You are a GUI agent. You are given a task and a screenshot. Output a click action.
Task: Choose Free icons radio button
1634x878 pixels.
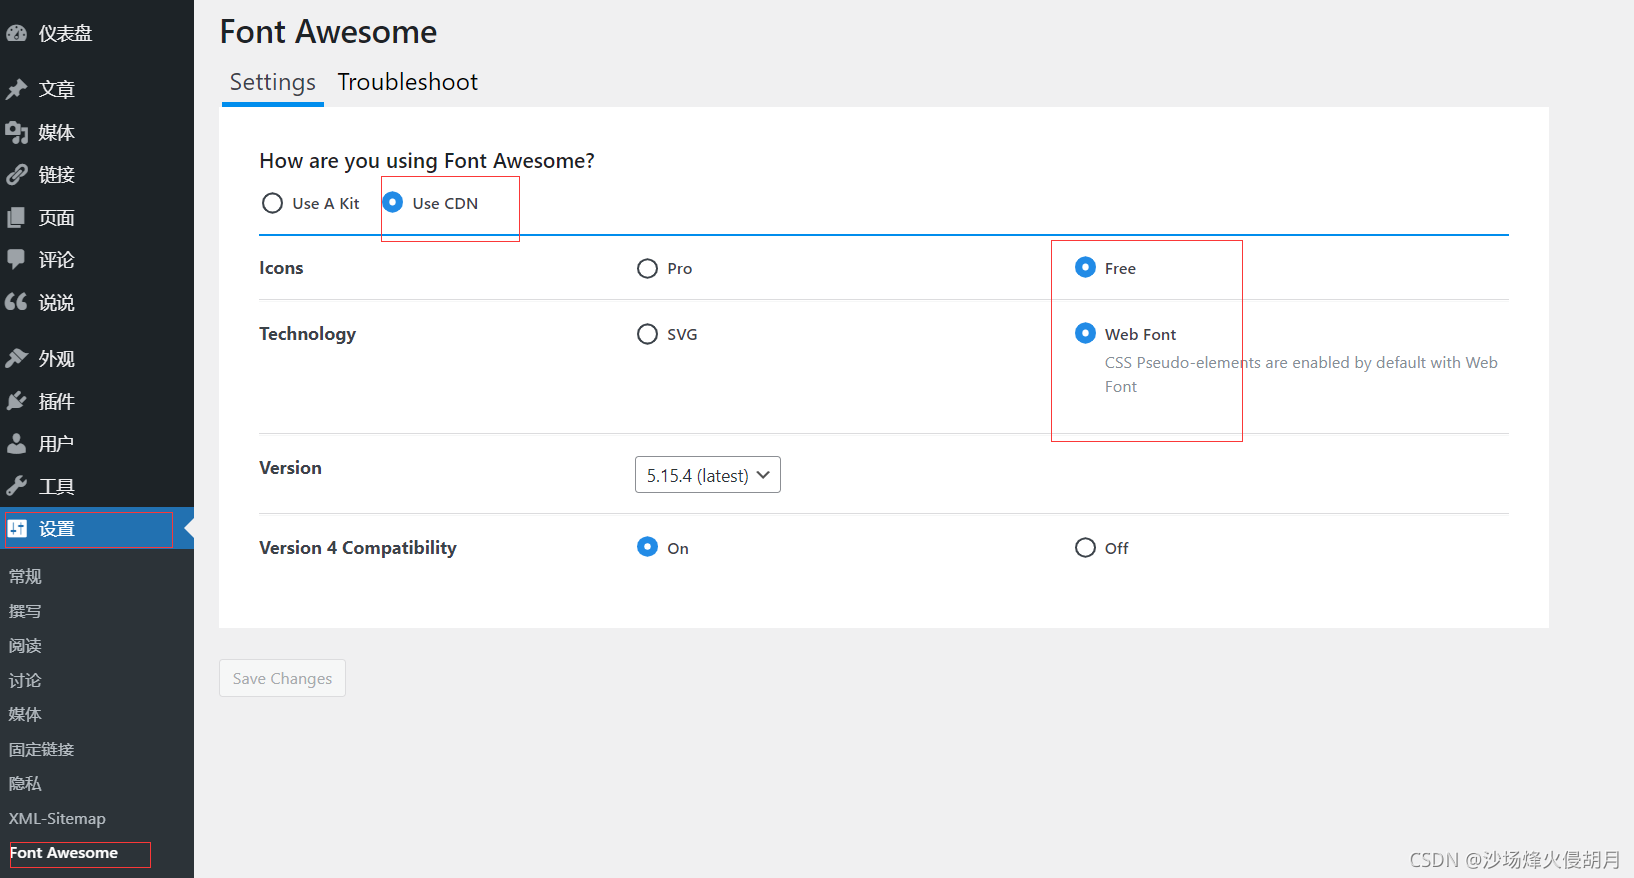pyautogui.click(x=1085, y=268)
